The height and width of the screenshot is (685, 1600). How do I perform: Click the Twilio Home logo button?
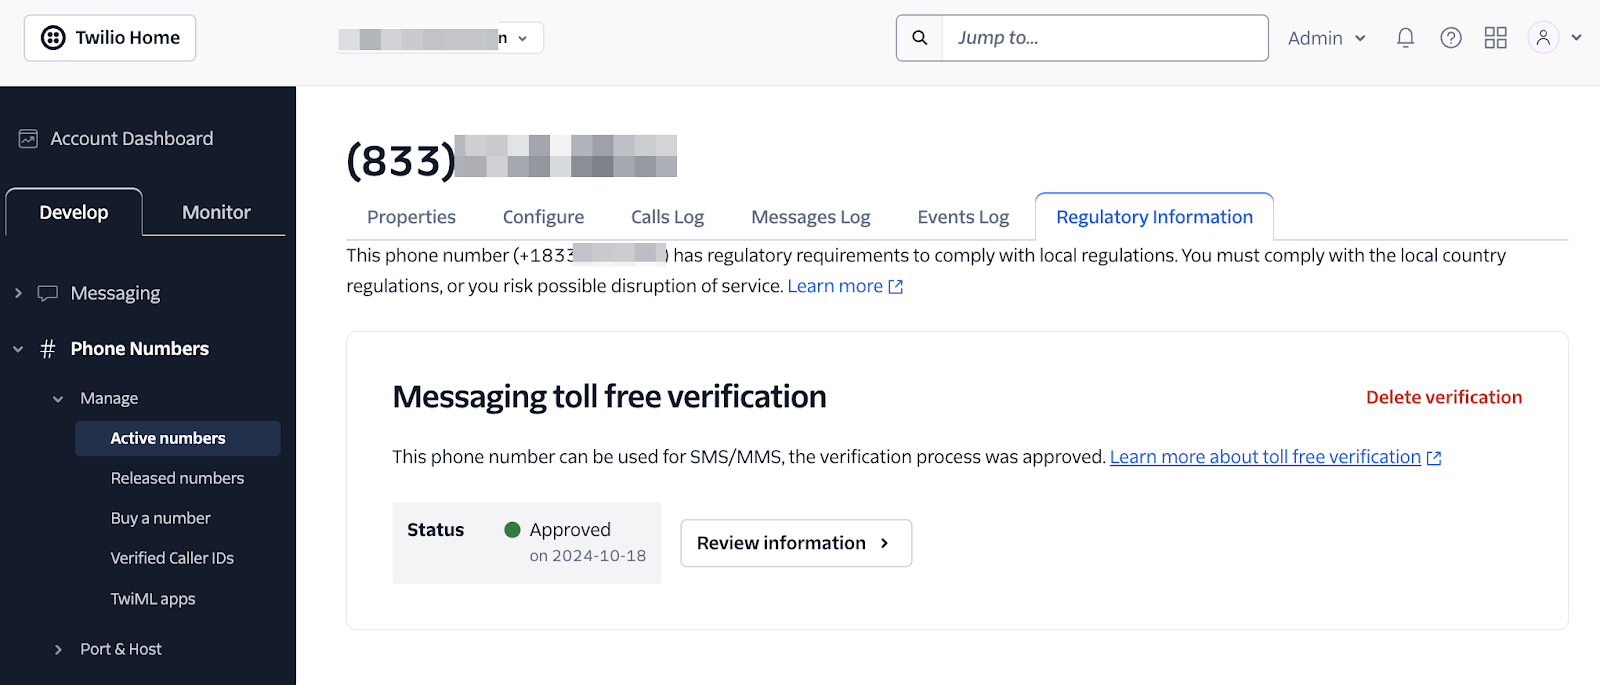point(110,38)
